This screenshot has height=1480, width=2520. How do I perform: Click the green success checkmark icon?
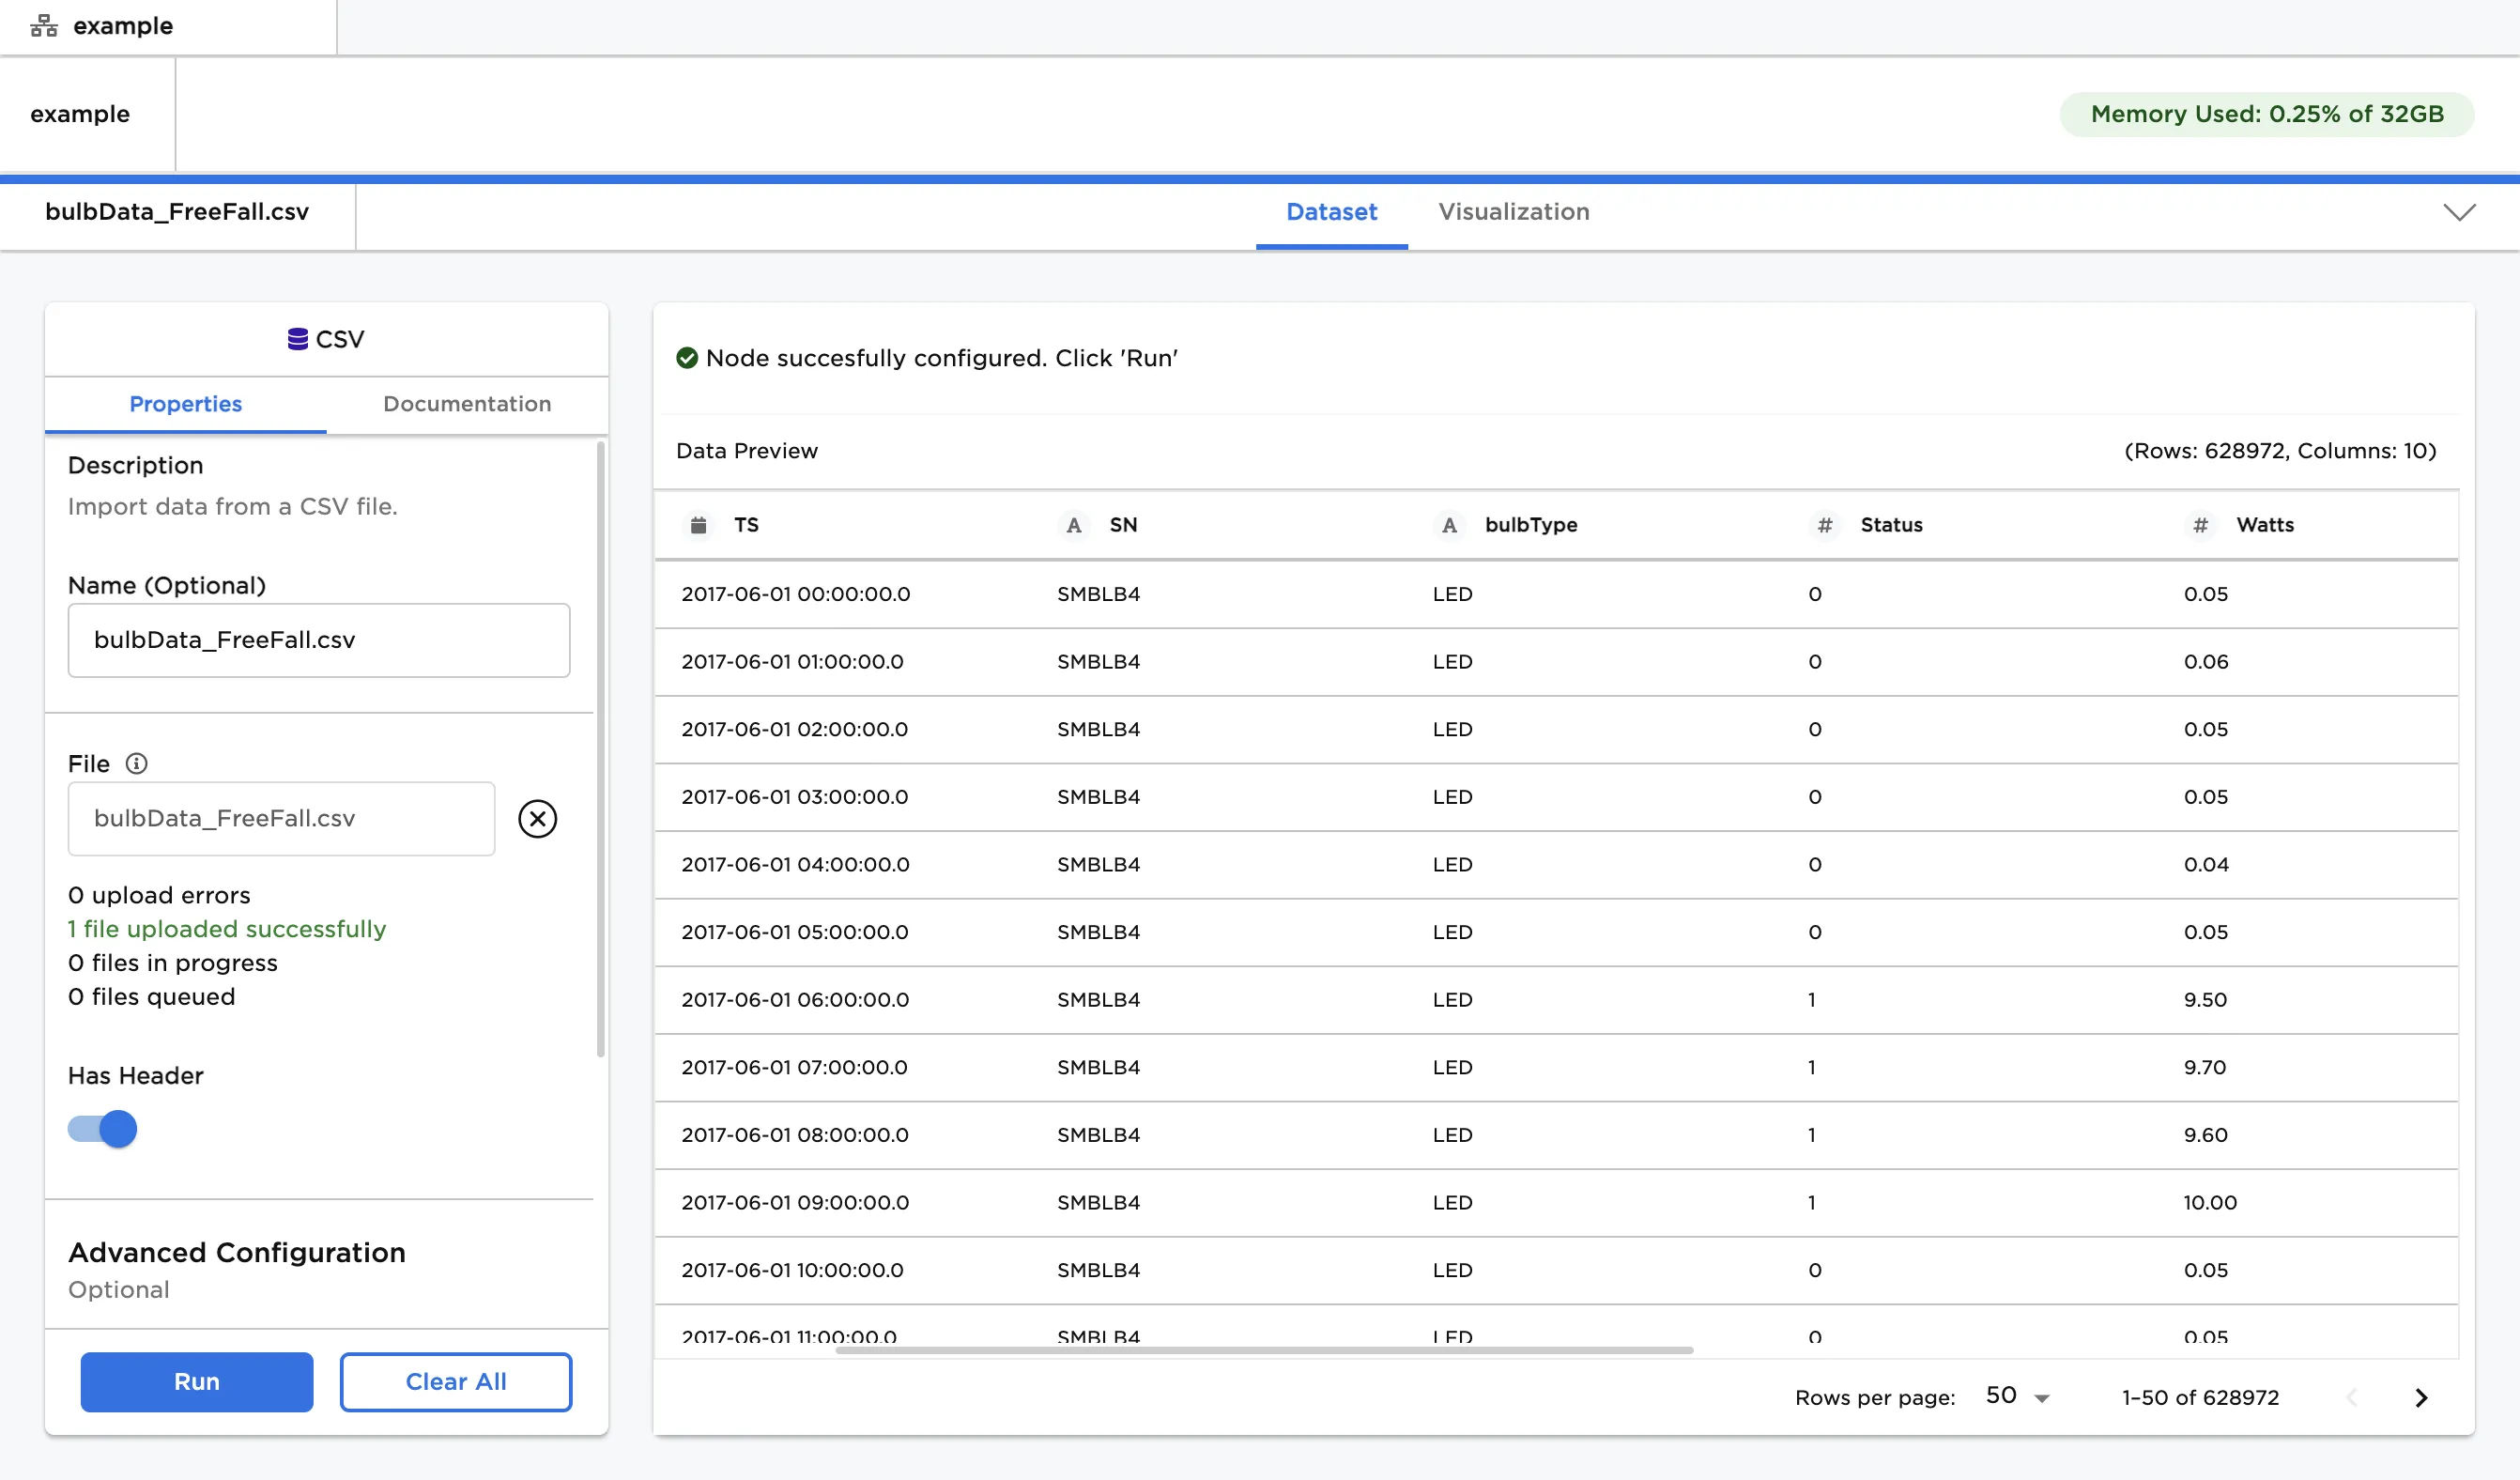687,358
